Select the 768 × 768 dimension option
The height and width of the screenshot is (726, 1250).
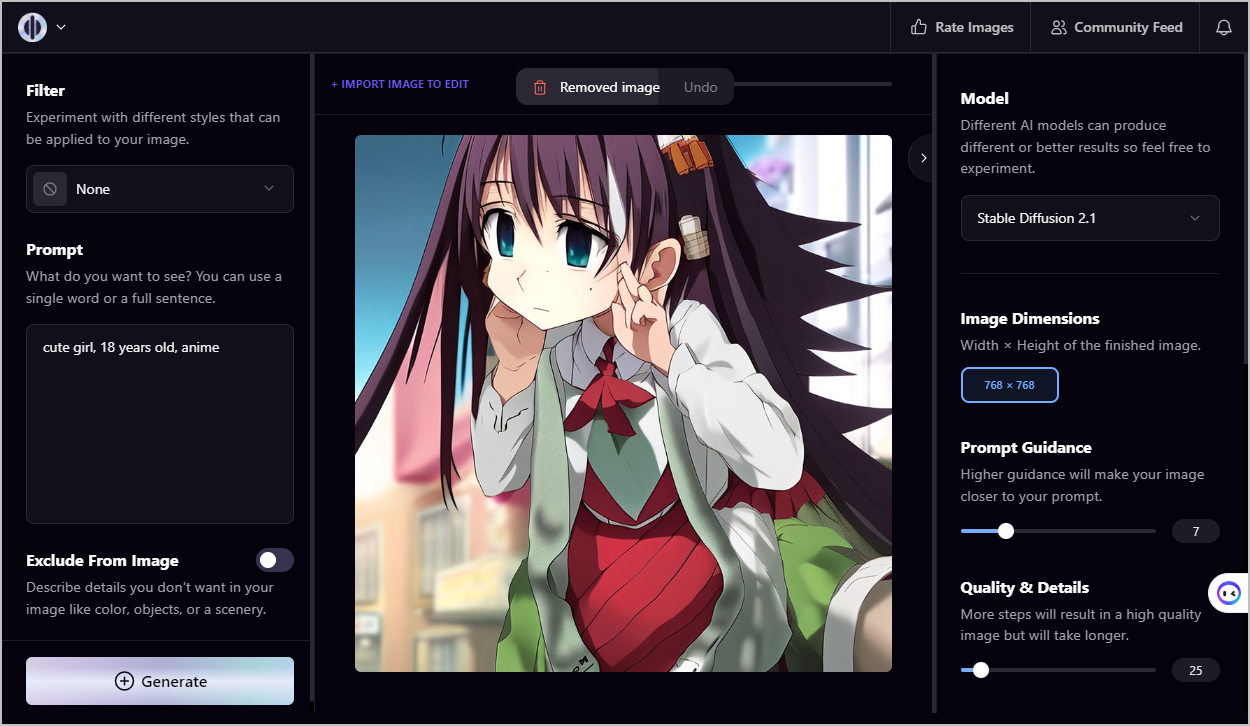[x=1010, y=385]
